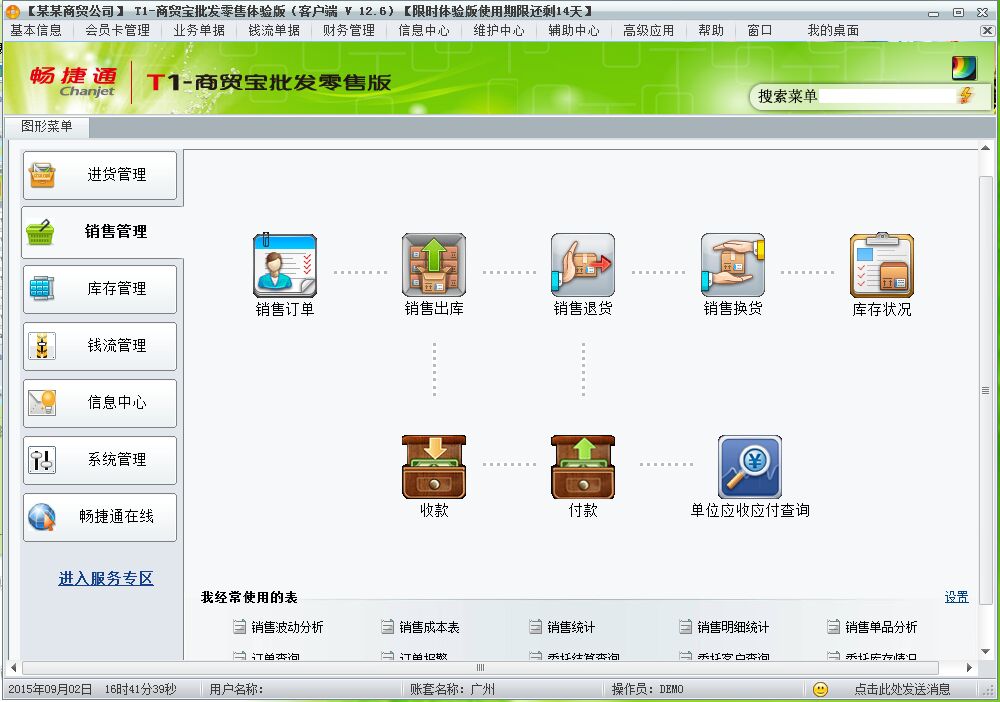Click the 2015年09月02日 date in status bar
Image resolution: width=1000 pixels, height=702 pixels.
coord(50,689)
